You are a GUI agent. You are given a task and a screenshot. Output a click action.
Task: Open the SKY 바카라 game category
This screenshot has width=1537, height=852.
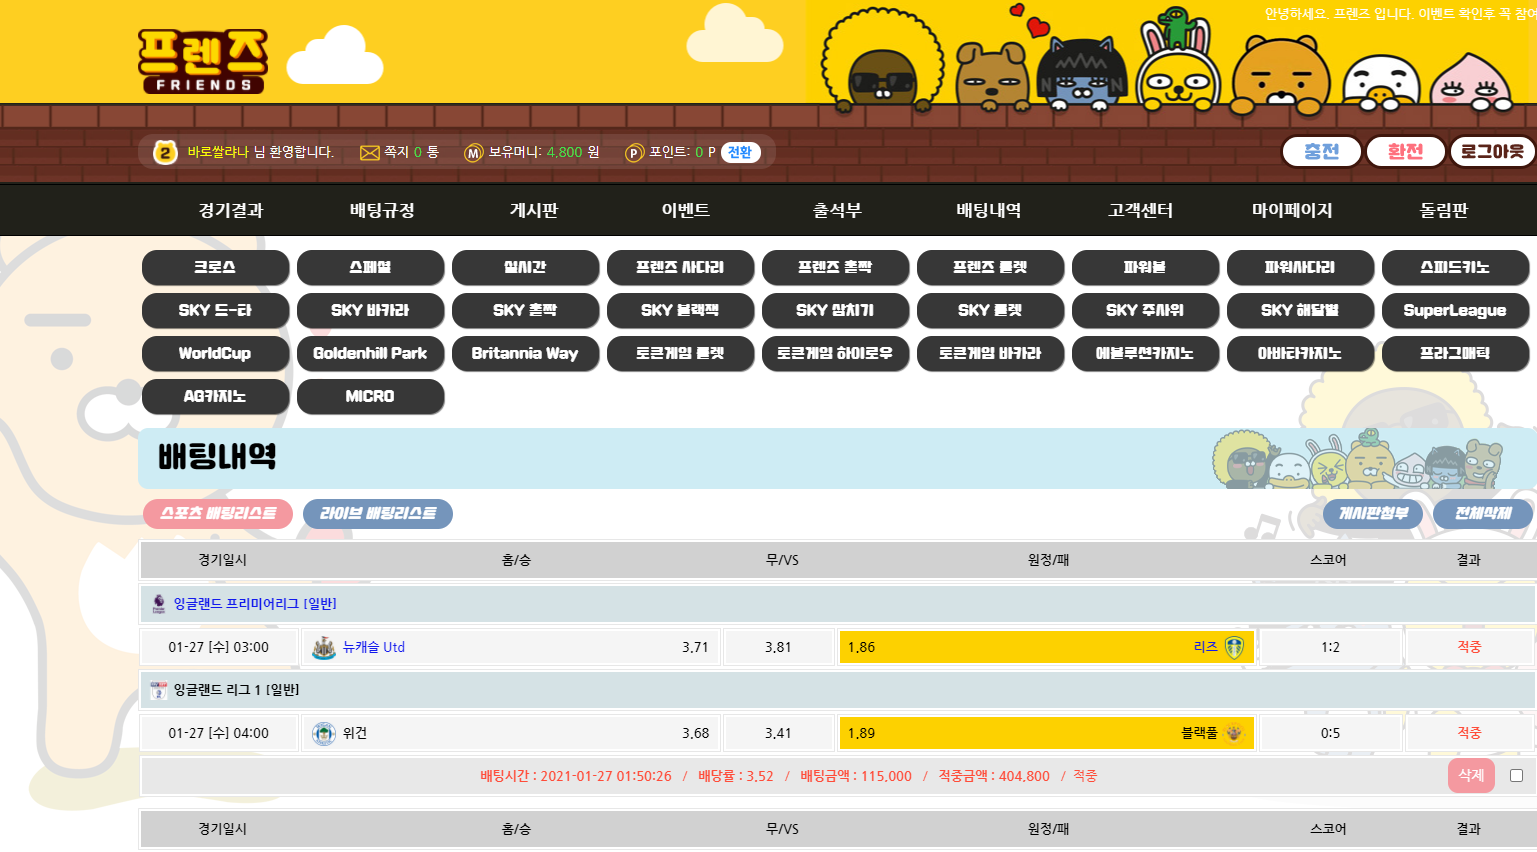(370, 311)
